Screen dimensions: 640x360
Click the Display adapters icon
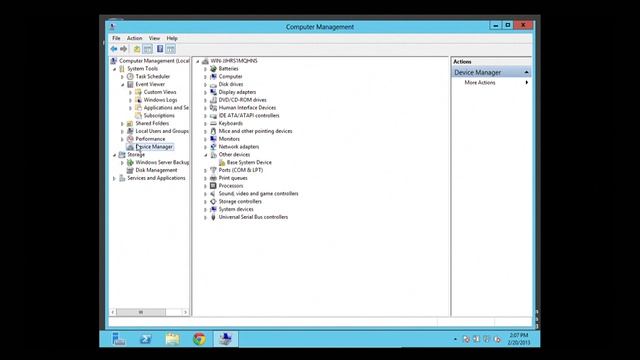coord(213,92)
